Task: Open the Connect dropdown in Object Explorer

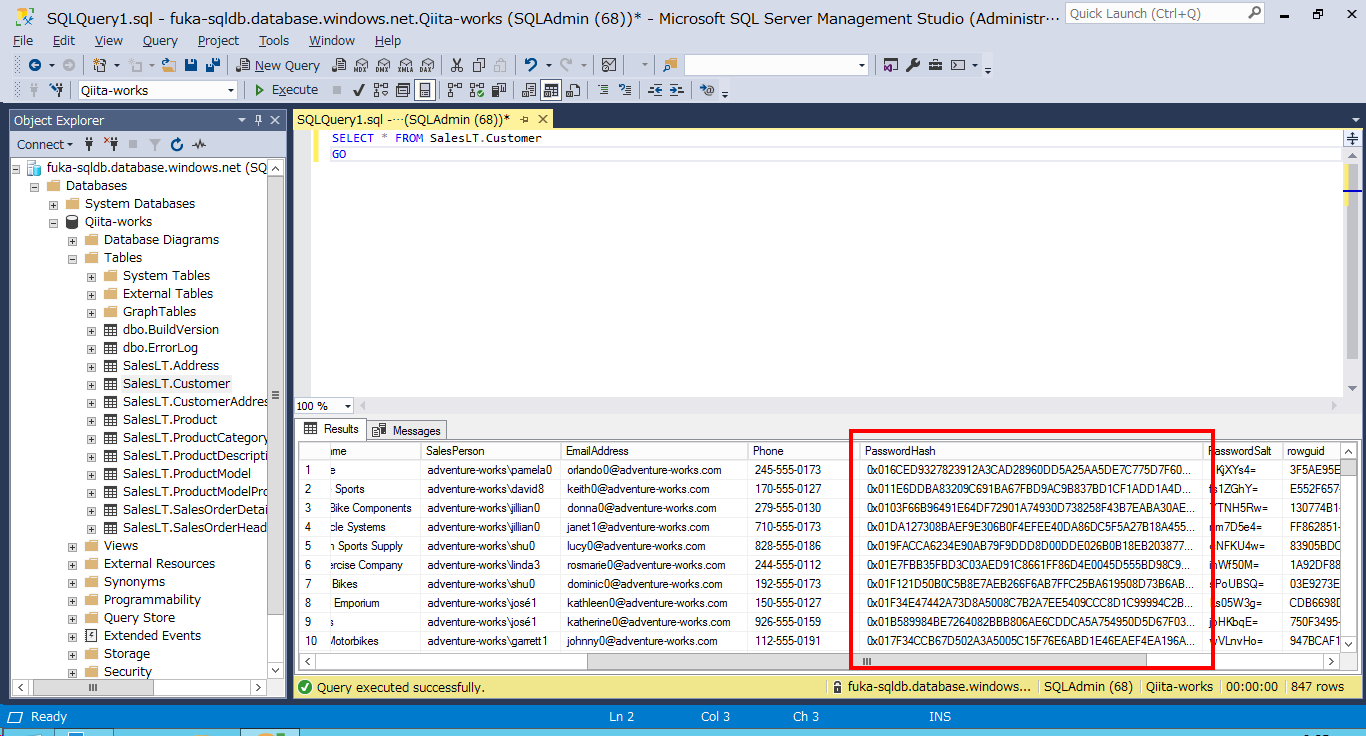Action: coord(44,144)
